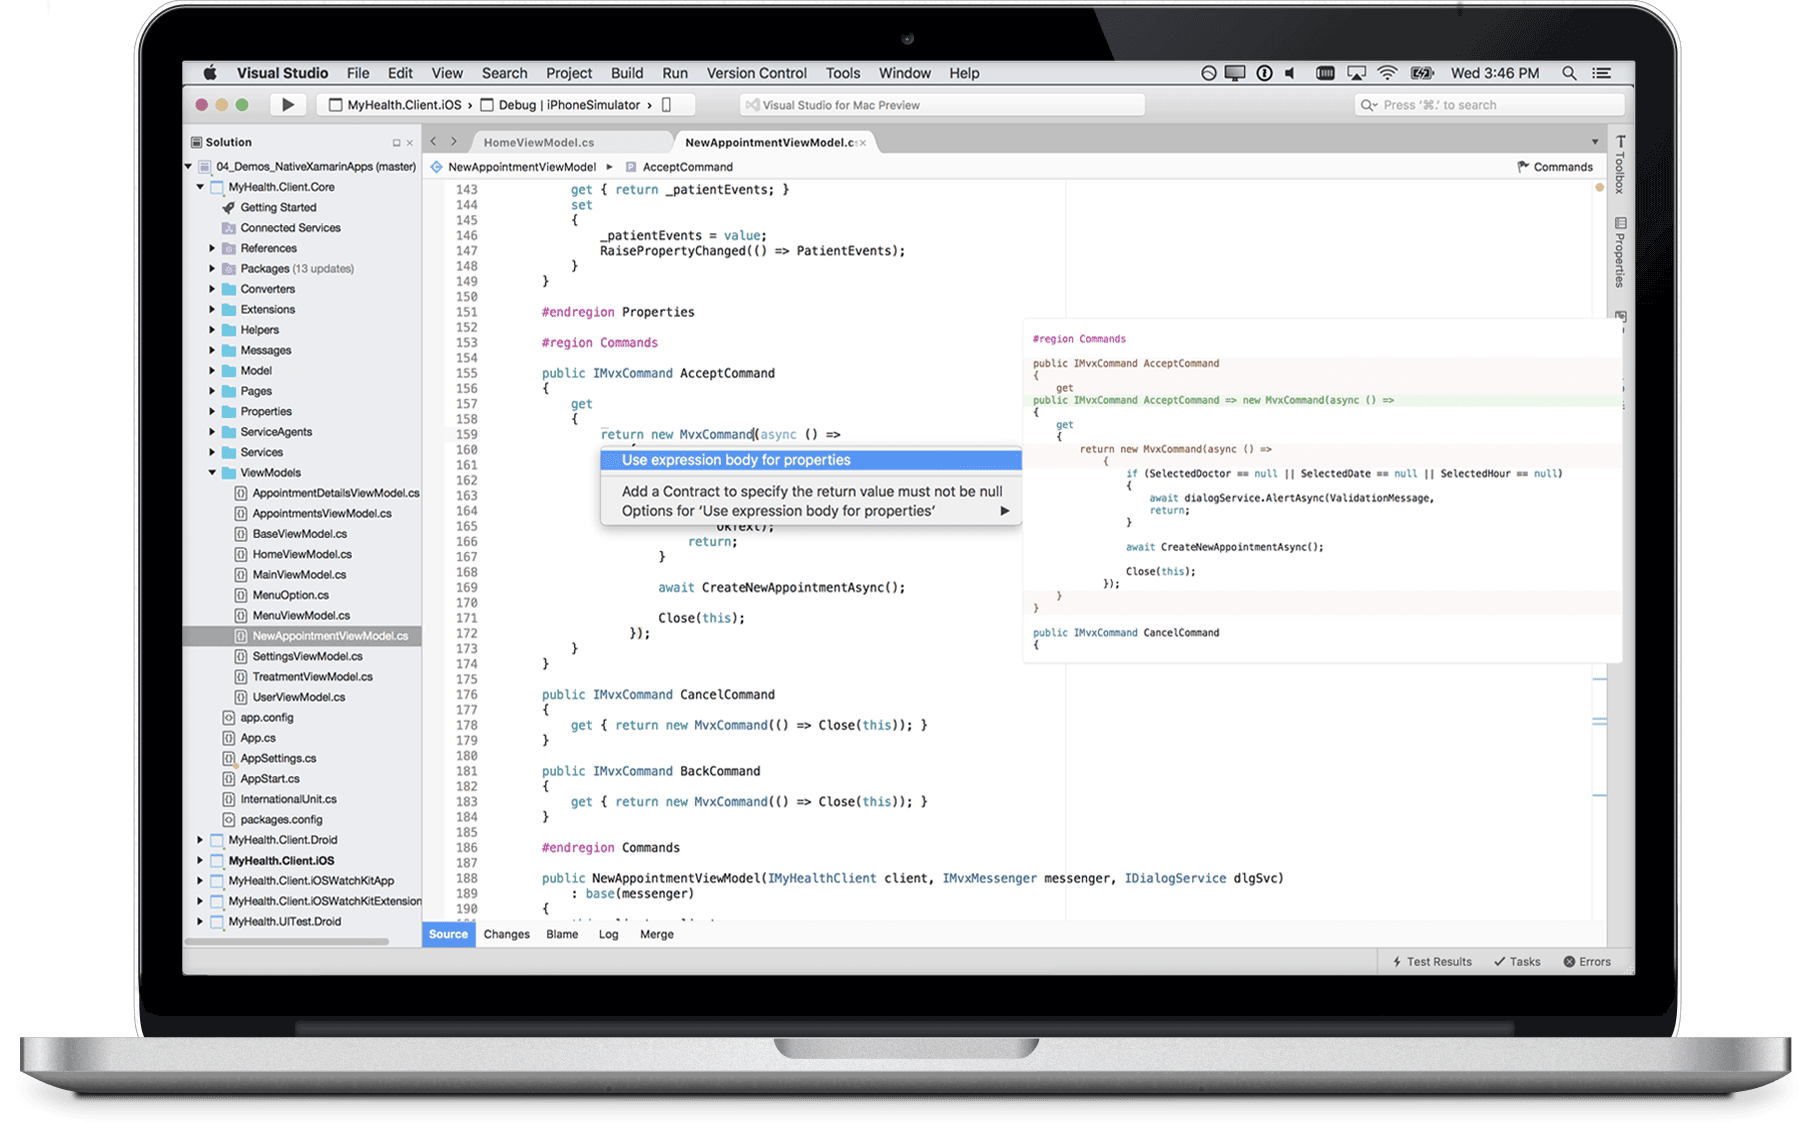This screenshot has width=1812, height=1122.
Task: Close the NewAppointmentViewModel.cs tab
Action: pyautogui.click(x=862, y=143)
